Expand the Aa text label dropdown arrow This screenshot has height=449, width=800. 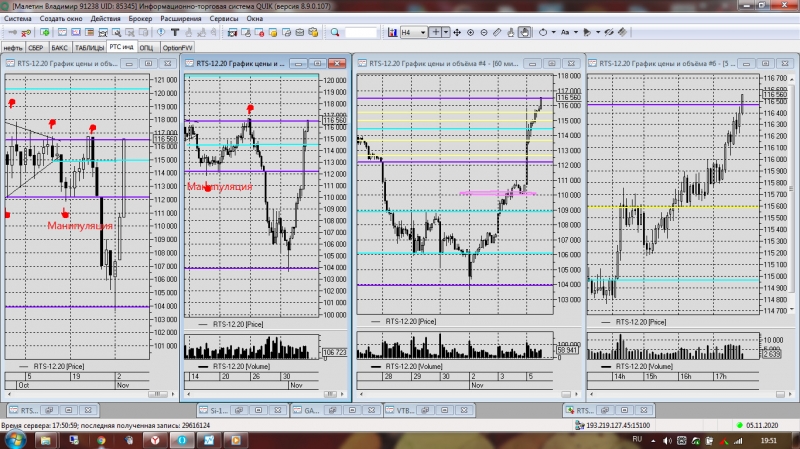(x=577, y=32)
